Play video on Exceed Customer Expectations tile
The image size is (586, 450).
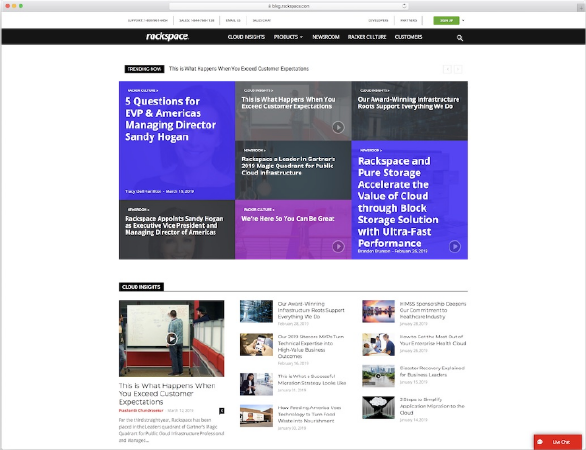pyautogui.click(x=338, y=127)
